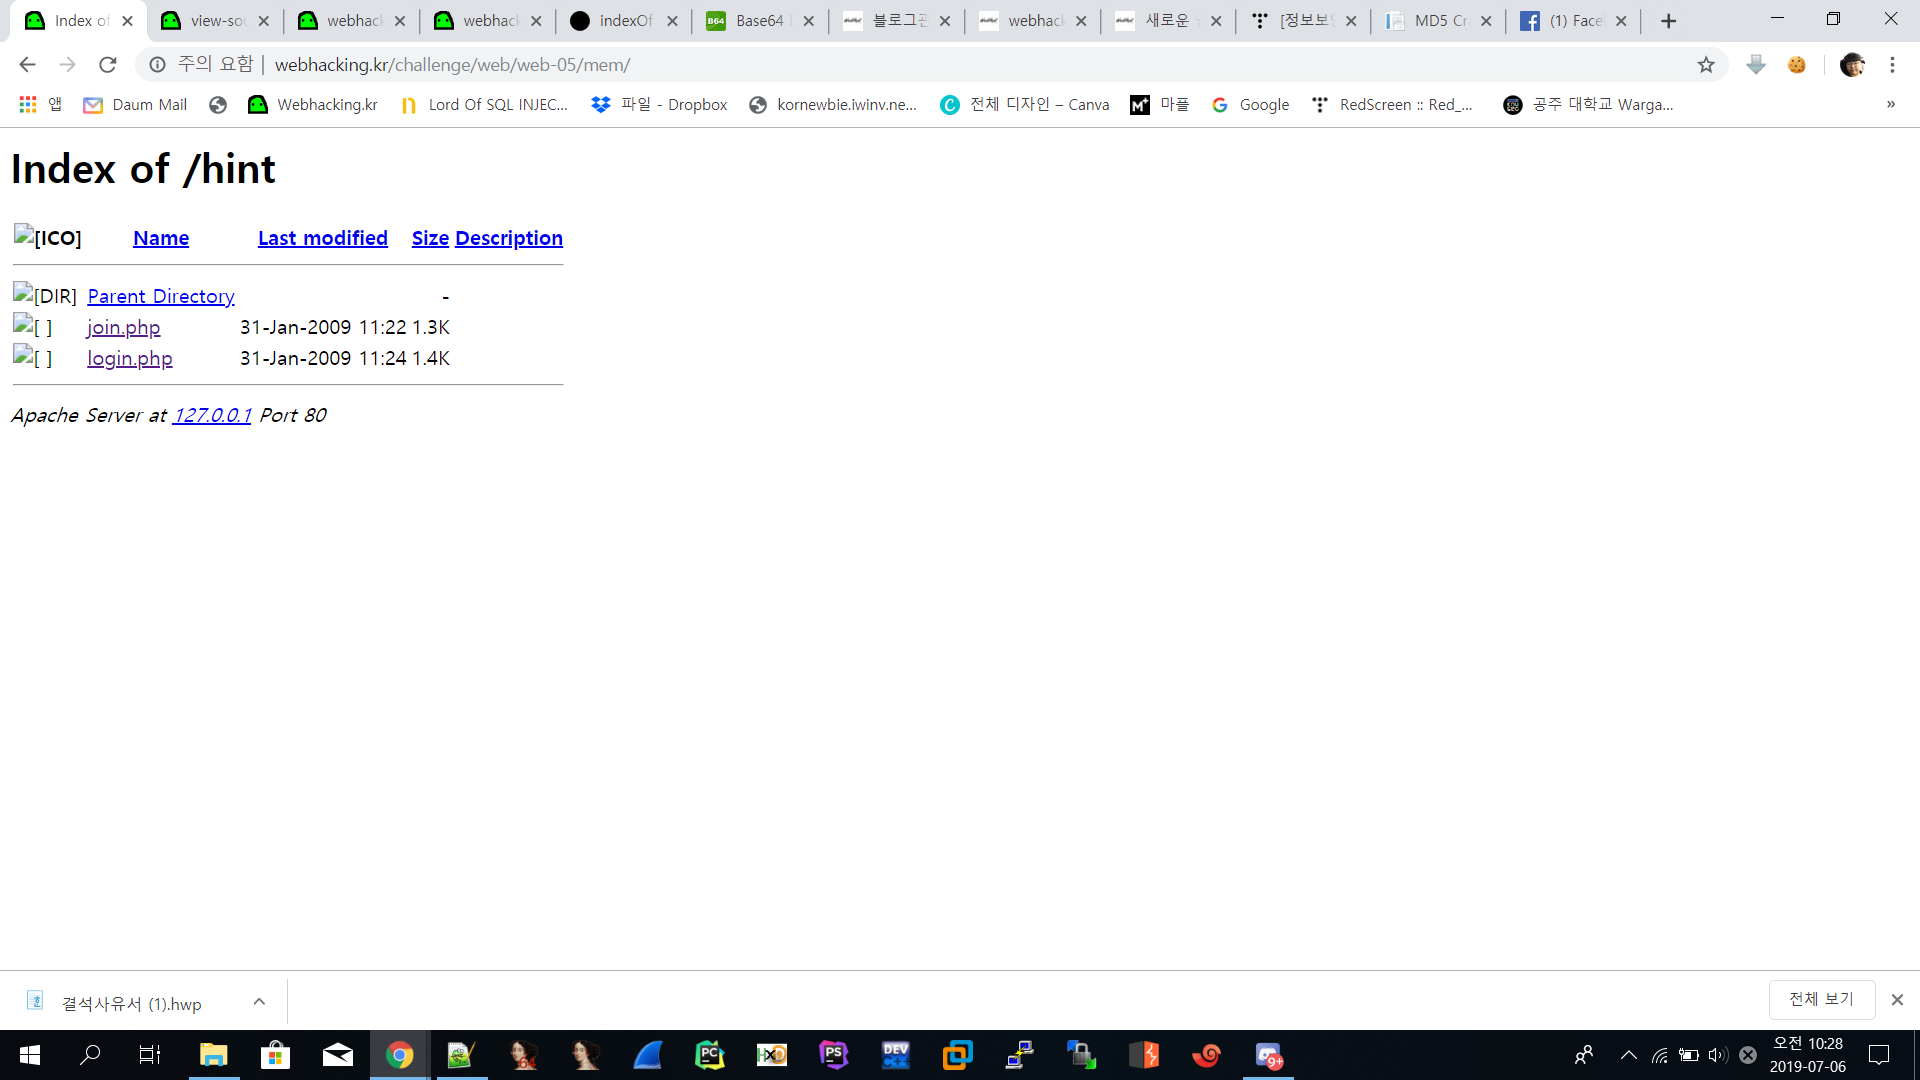Open the join.php link
Image resolution: width=1920 pixels, height=1080 pixels.
[x=123, y=327]
